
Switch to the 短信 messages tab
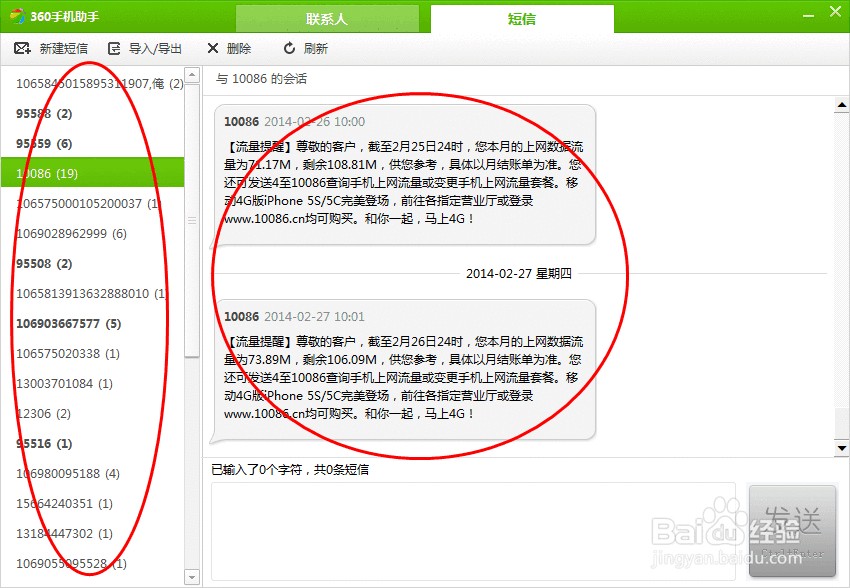[x=521, y=18]
